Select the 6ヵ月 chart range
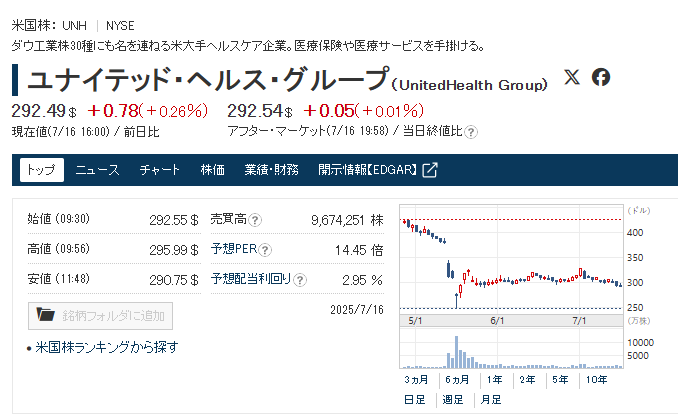The width and height of the screenshot is (678, 414). [457, 380]
